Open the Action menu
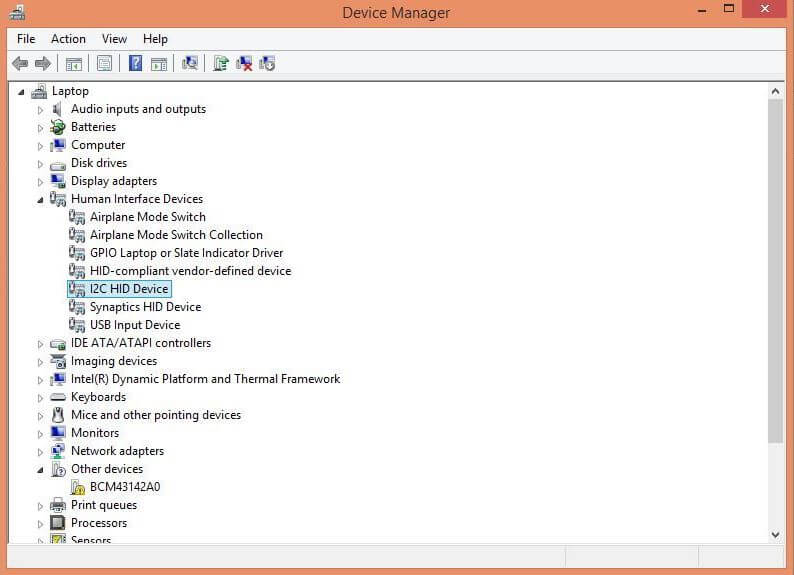This screenshot has height=575, width=794. [68, 39]
